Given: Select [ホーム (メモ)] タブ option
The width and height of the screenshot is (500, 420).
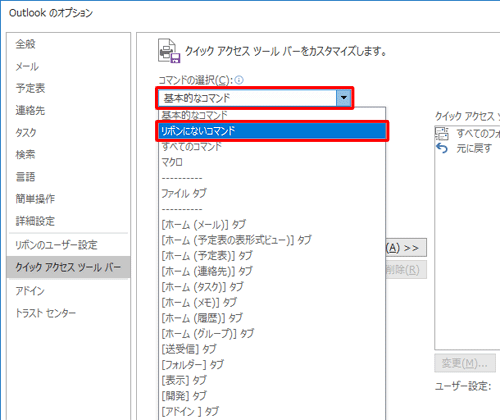Looking at the screenshot, I should pos(272,302).
